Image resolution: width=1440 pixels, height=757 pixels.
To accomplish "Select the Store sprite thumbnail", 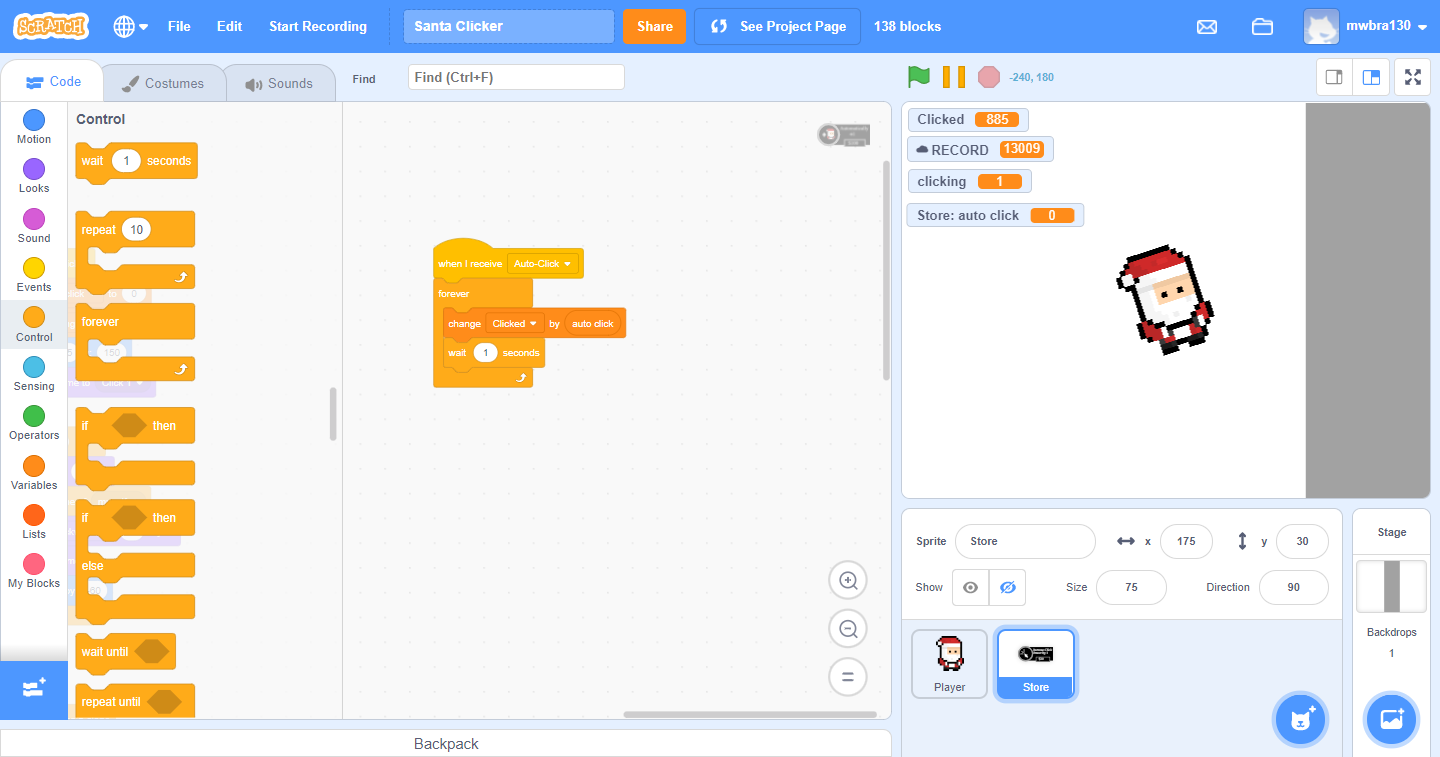I will (1036, 663).
